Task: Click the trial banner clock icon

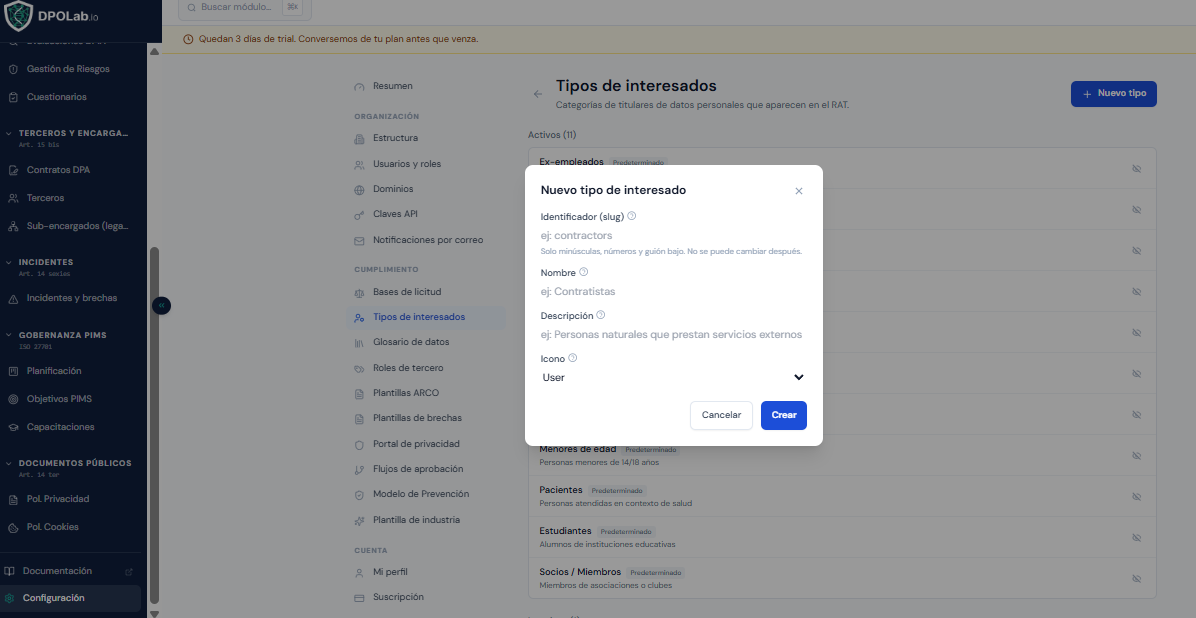Action: [x=188, y=39]
